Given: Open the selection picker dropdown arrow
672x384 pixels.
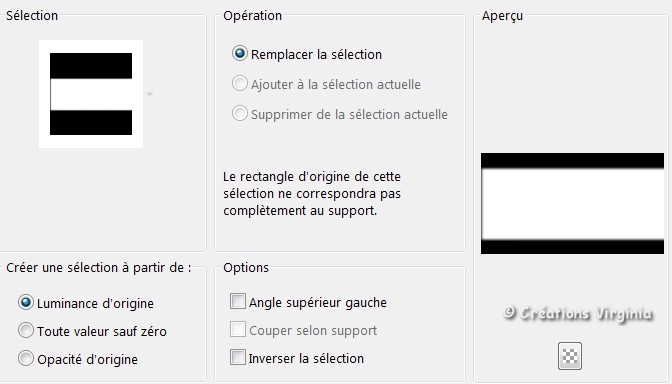Looking at the screenshot, I should pyautogui.click(x=150, y=94).
